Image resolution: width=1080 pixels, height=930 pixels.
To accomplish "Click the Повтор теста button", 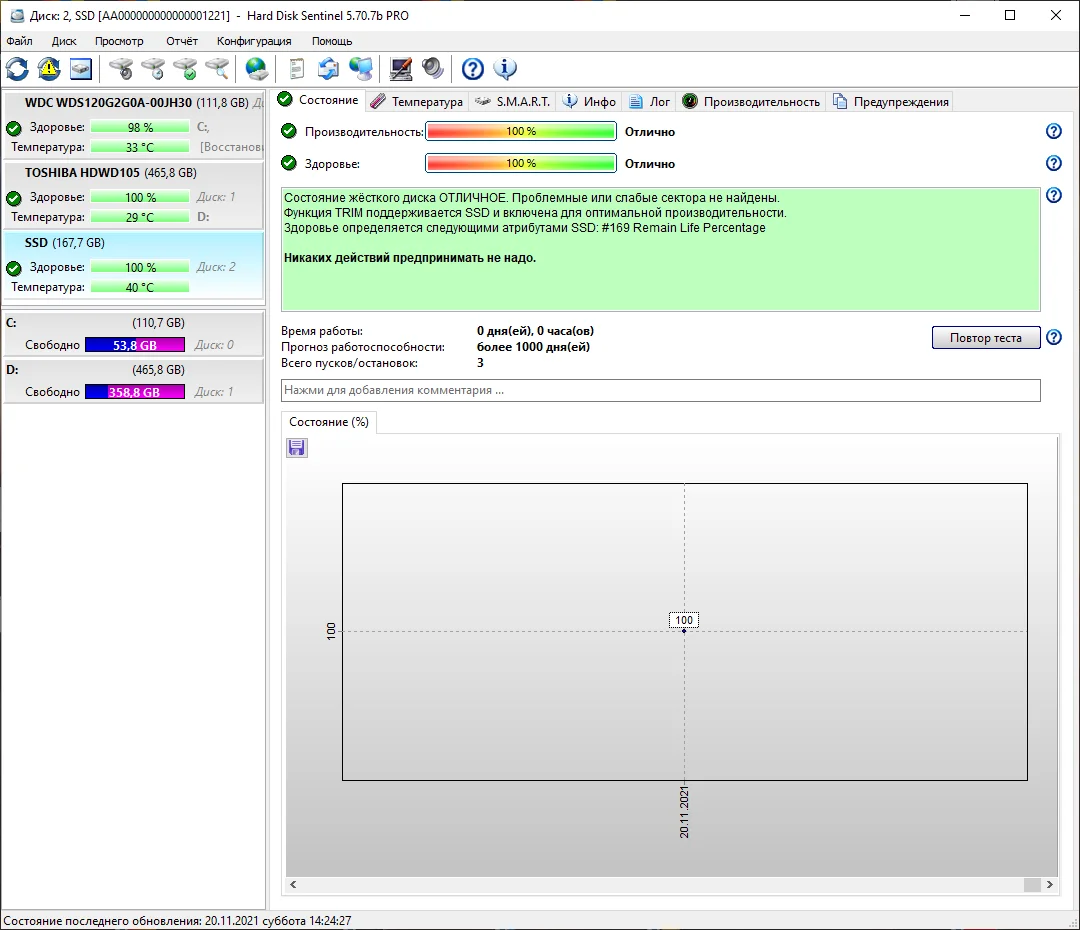I will click(986, 338).
